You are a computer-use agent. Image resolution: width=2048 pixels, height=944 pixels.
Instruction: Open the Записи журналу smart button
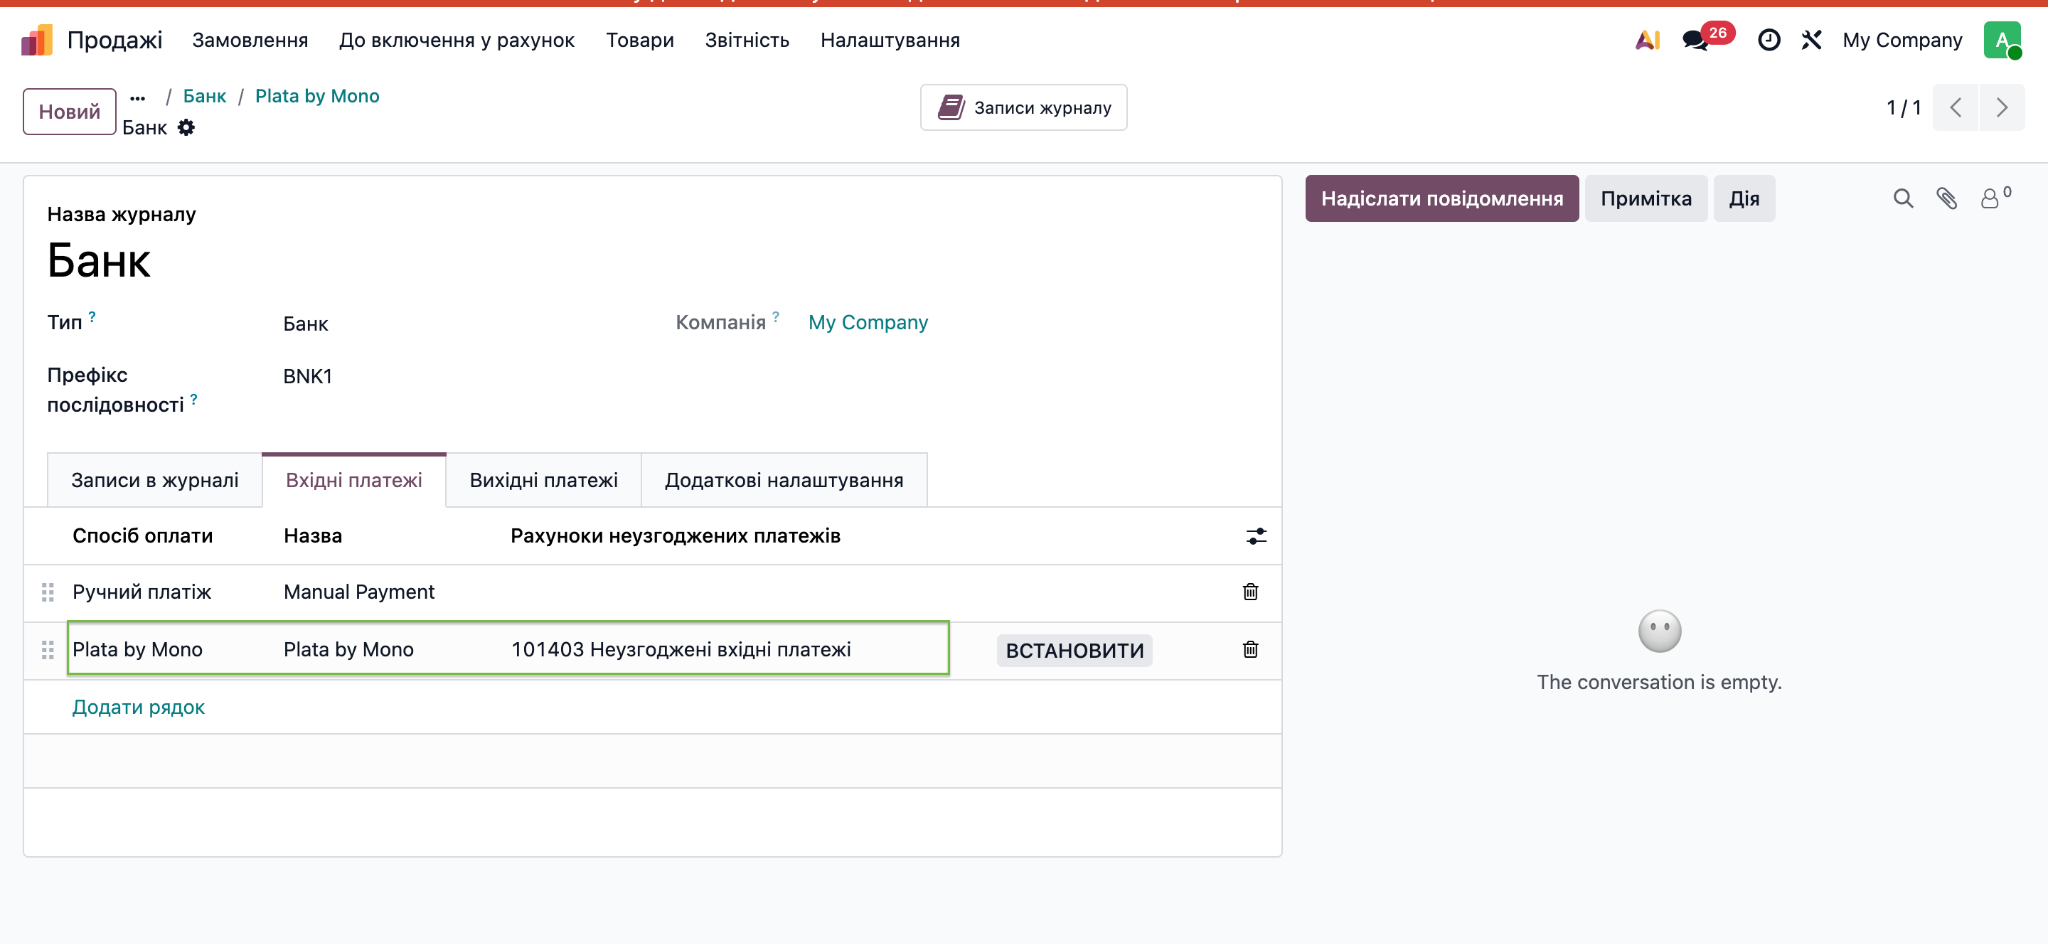point(1024,107)
